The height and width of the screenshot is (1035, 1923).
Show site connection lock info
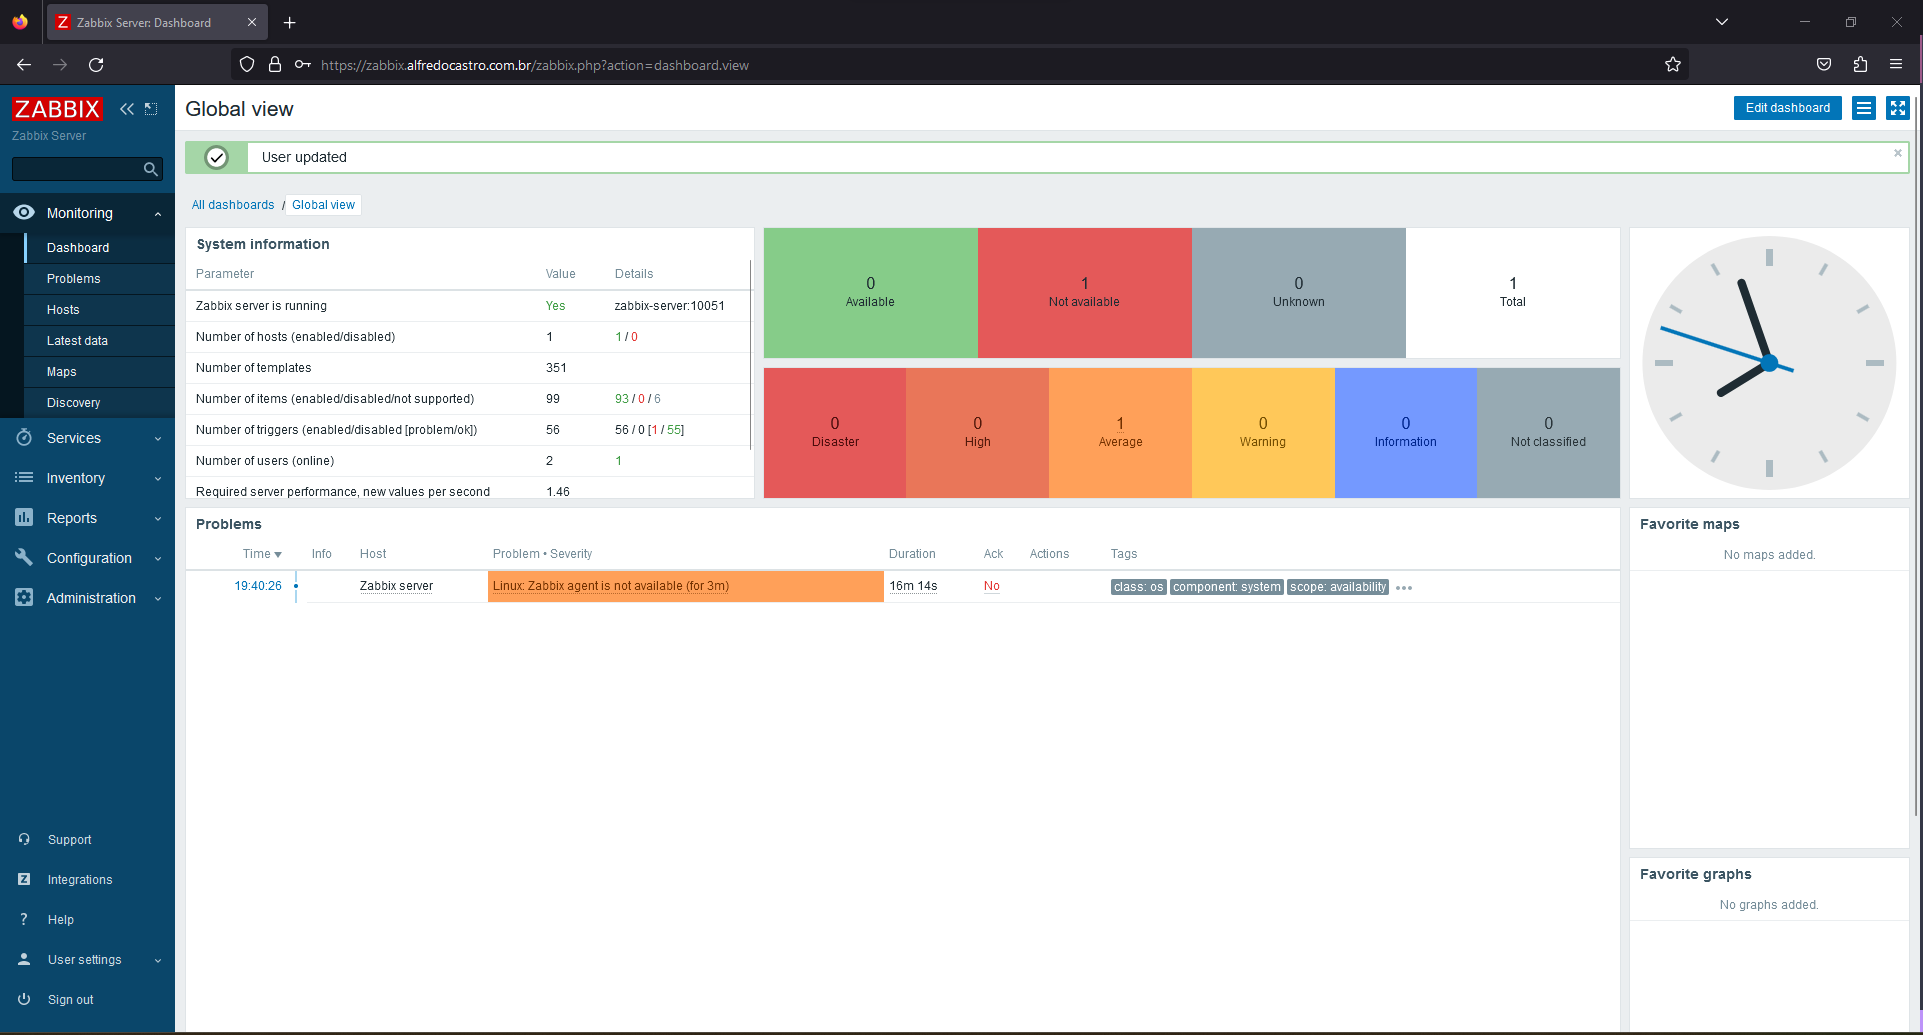[275, 65]
